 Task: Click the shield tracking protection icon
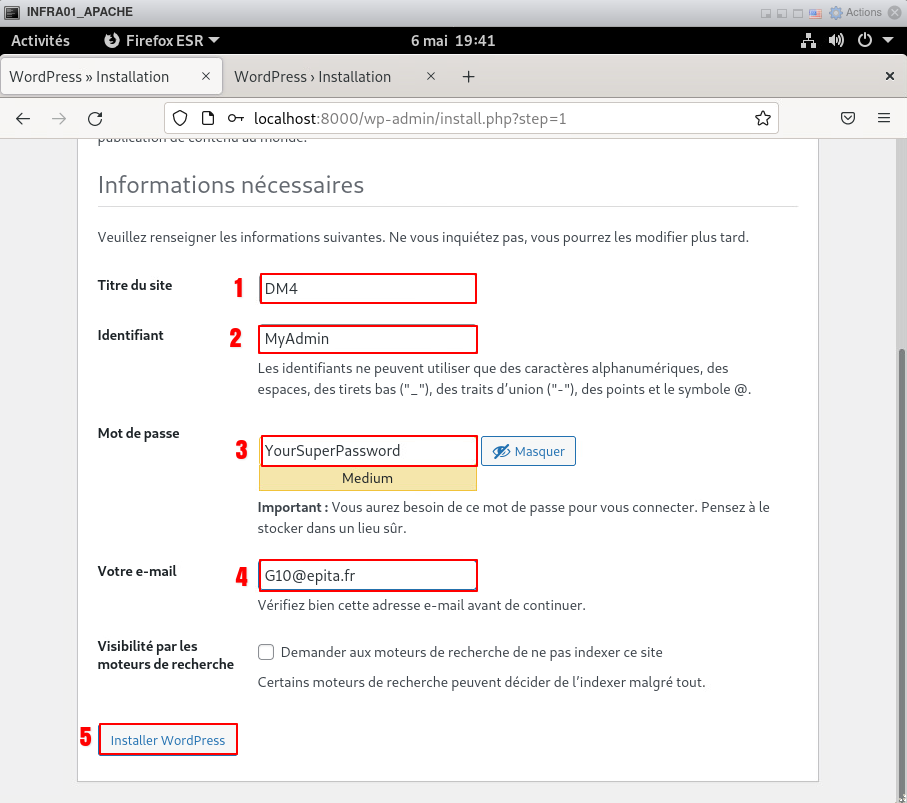click(x=180, y=118)
